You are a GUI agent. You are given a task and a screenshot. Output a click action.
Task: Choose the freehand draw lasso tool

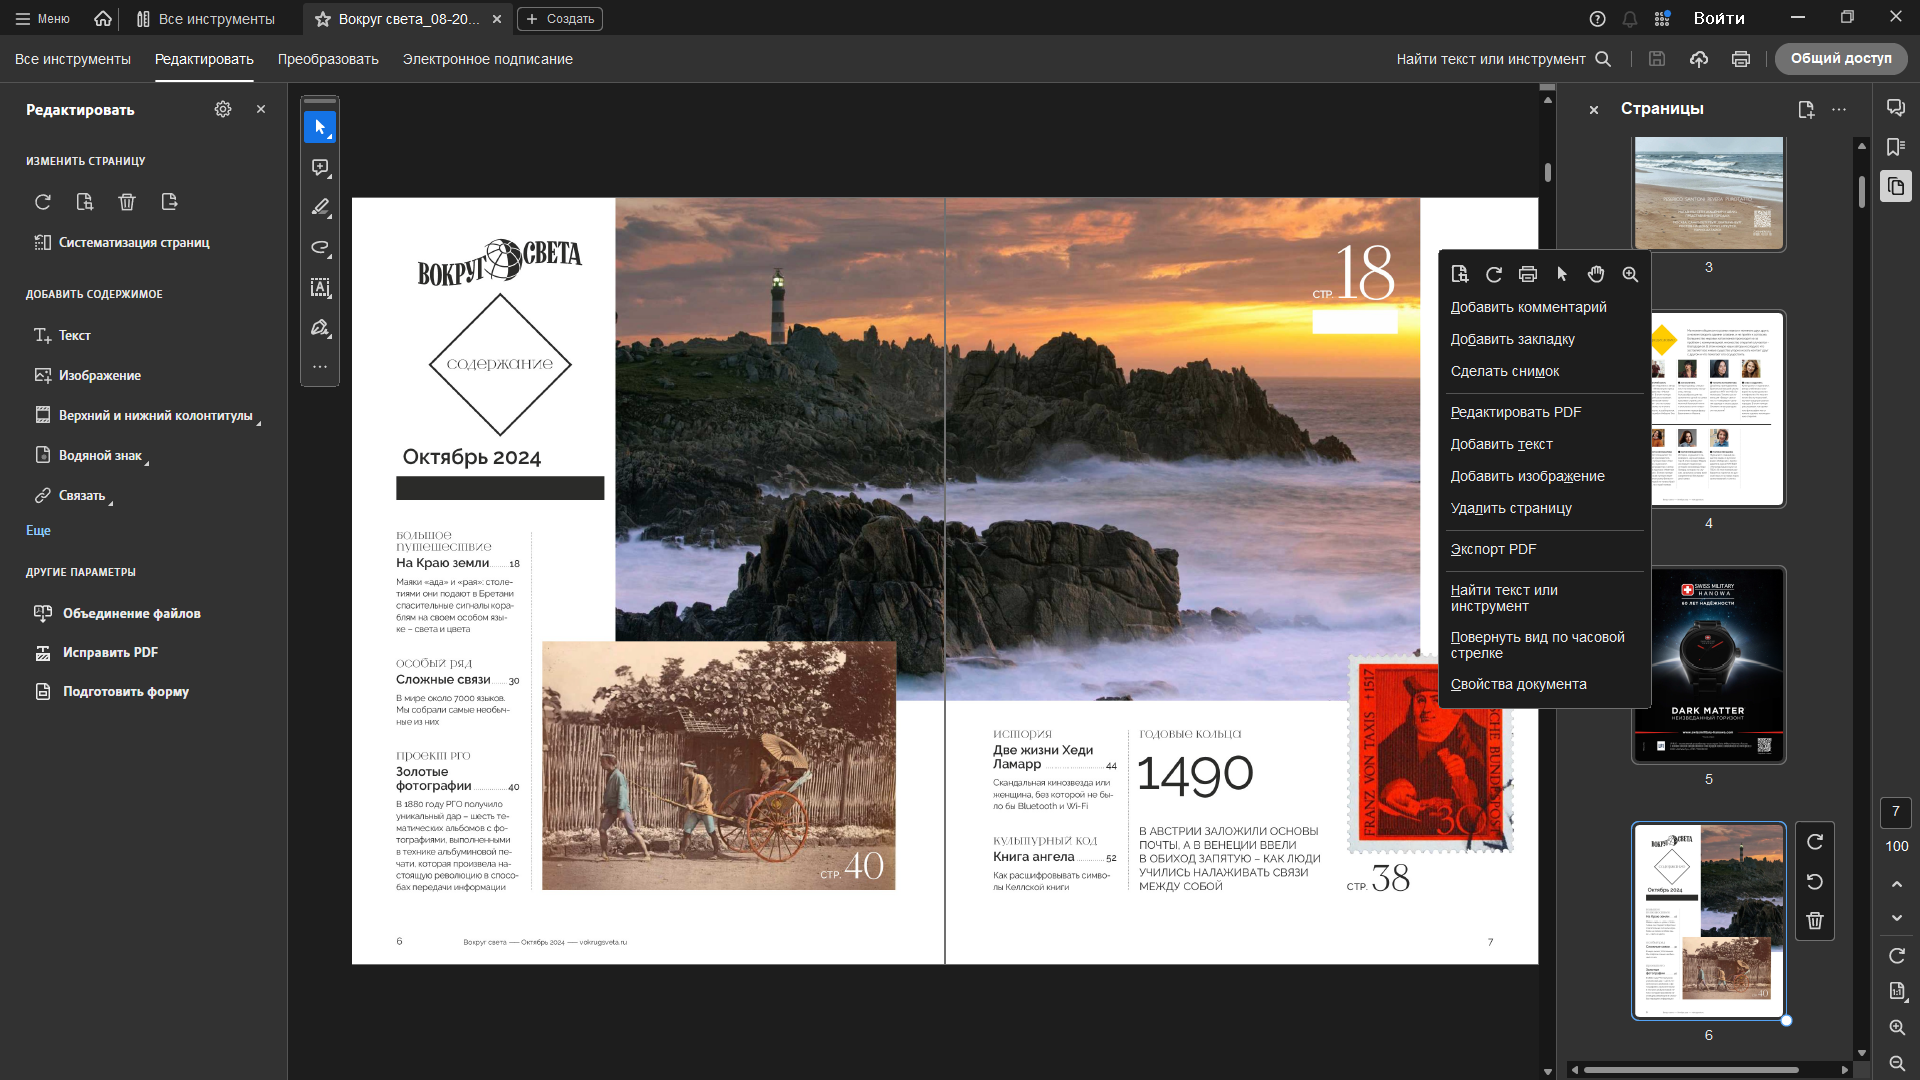pyautogui.click(x=320, y=248)
